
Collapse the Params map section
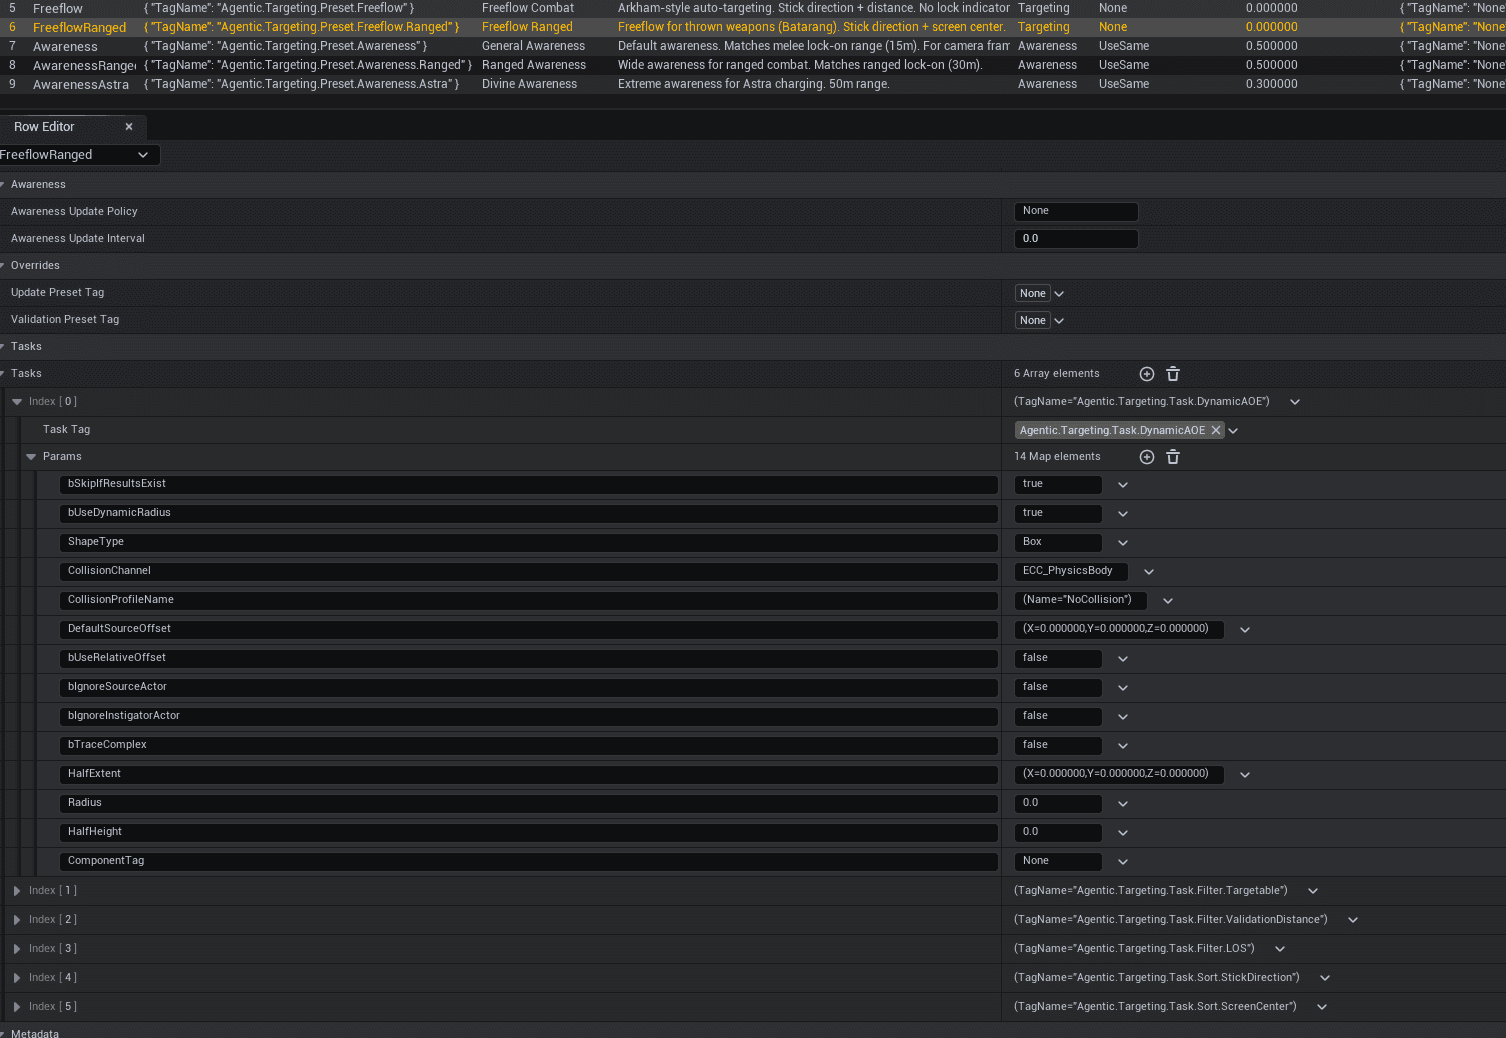click(31, 456)
